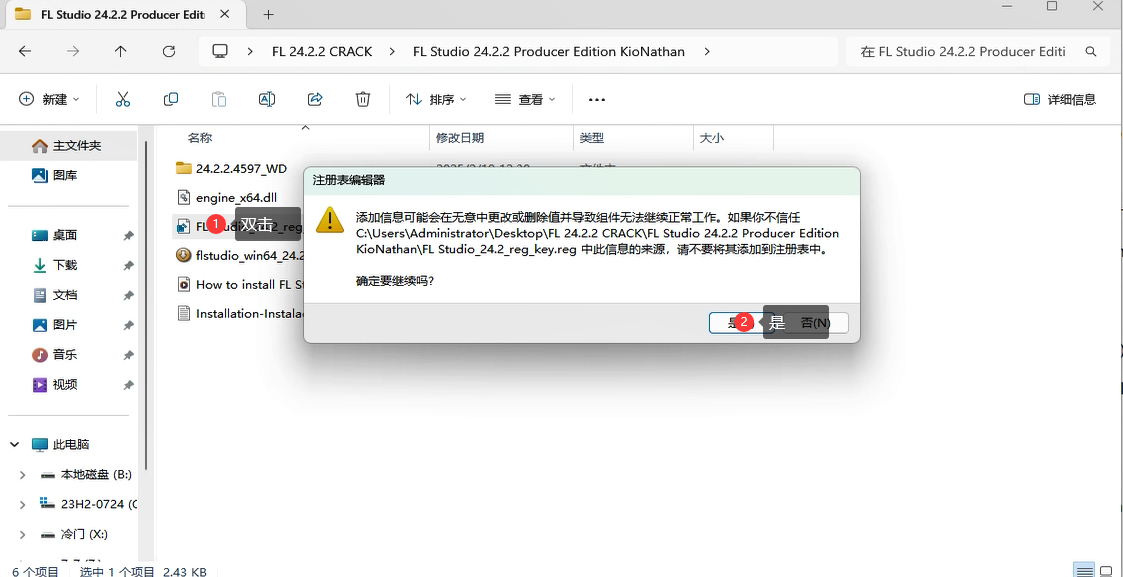This screenshot has width=1123, height=577.
Task: Open a new tab with plus button
Action: (269, 14)
